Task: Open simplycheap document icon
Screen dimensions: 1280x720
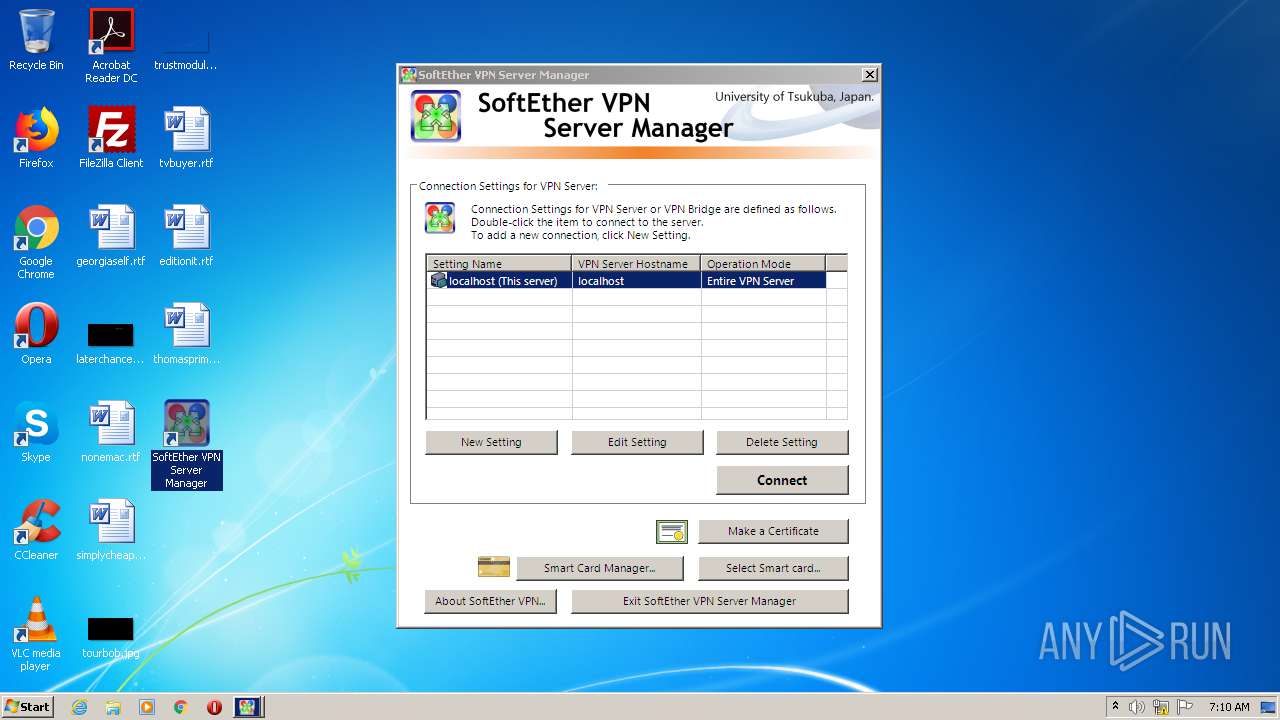Action: click(x=111, y=530)
